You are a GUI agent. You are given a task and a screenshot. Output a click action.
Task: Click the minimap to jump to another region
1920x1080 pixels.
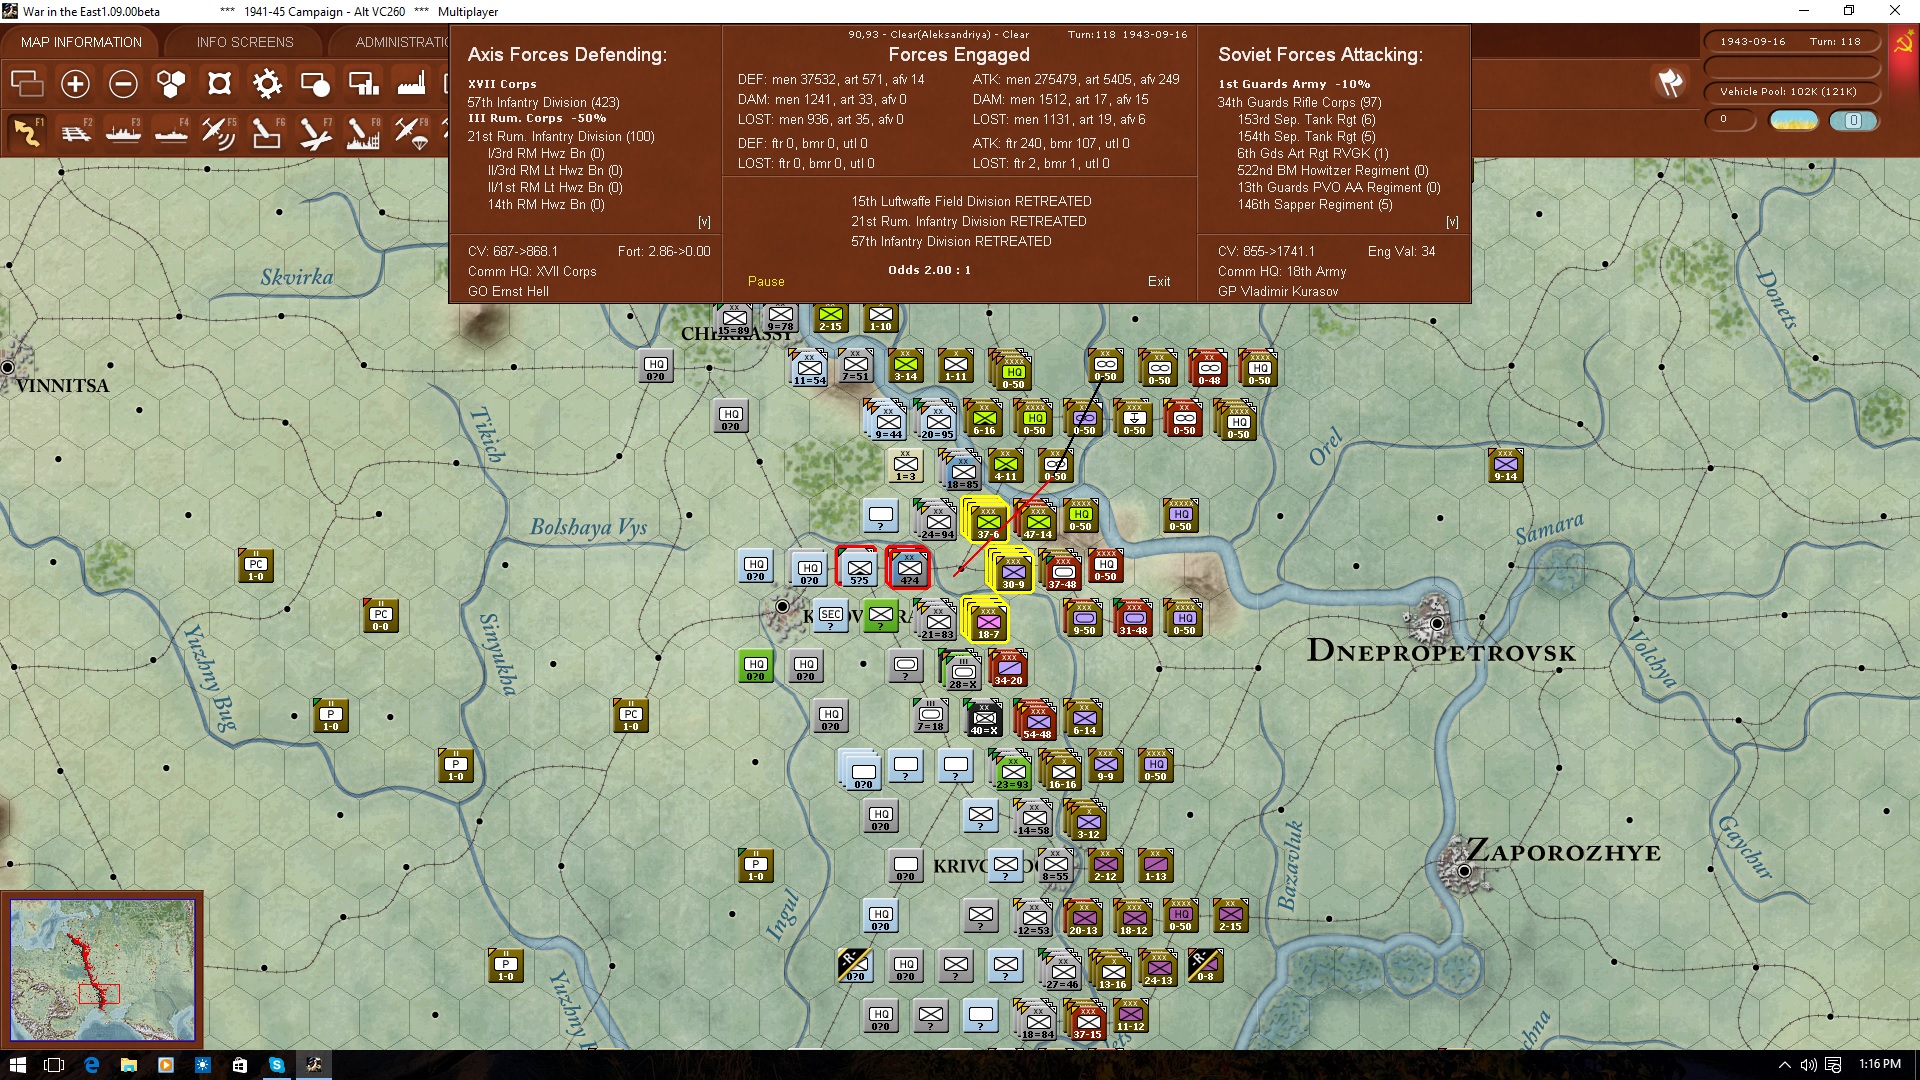point(103,965)
